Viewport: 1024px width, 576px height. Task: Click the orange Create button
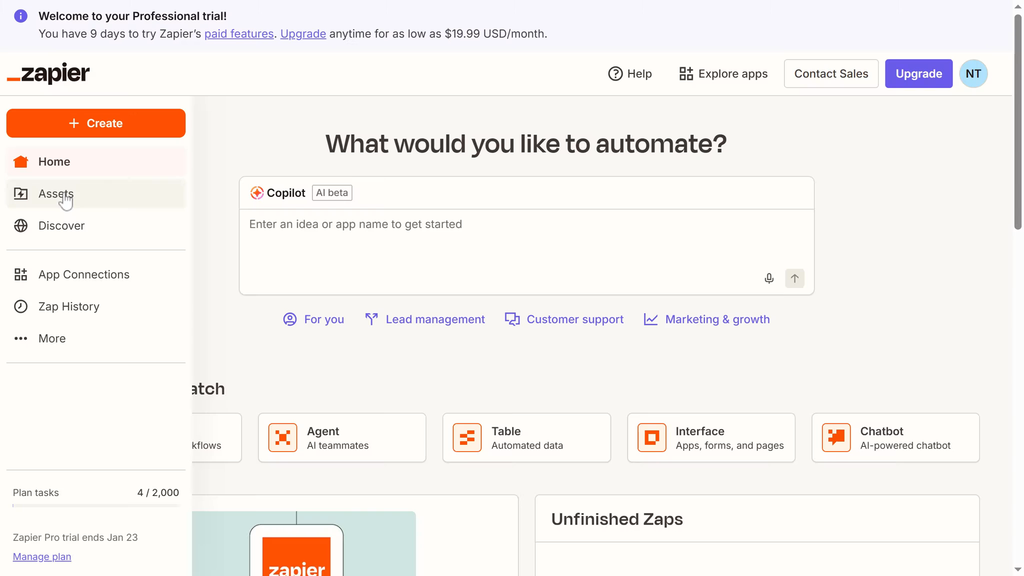coord(96,123)
